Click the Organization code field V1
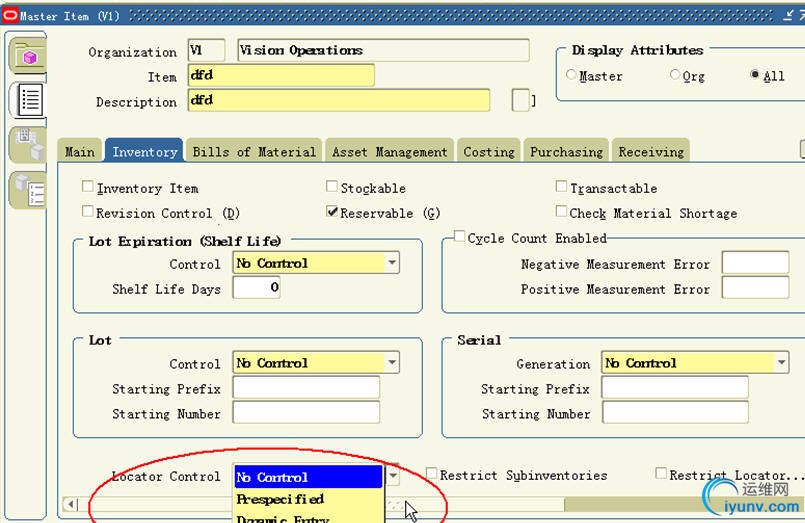 tap(206, 50)
